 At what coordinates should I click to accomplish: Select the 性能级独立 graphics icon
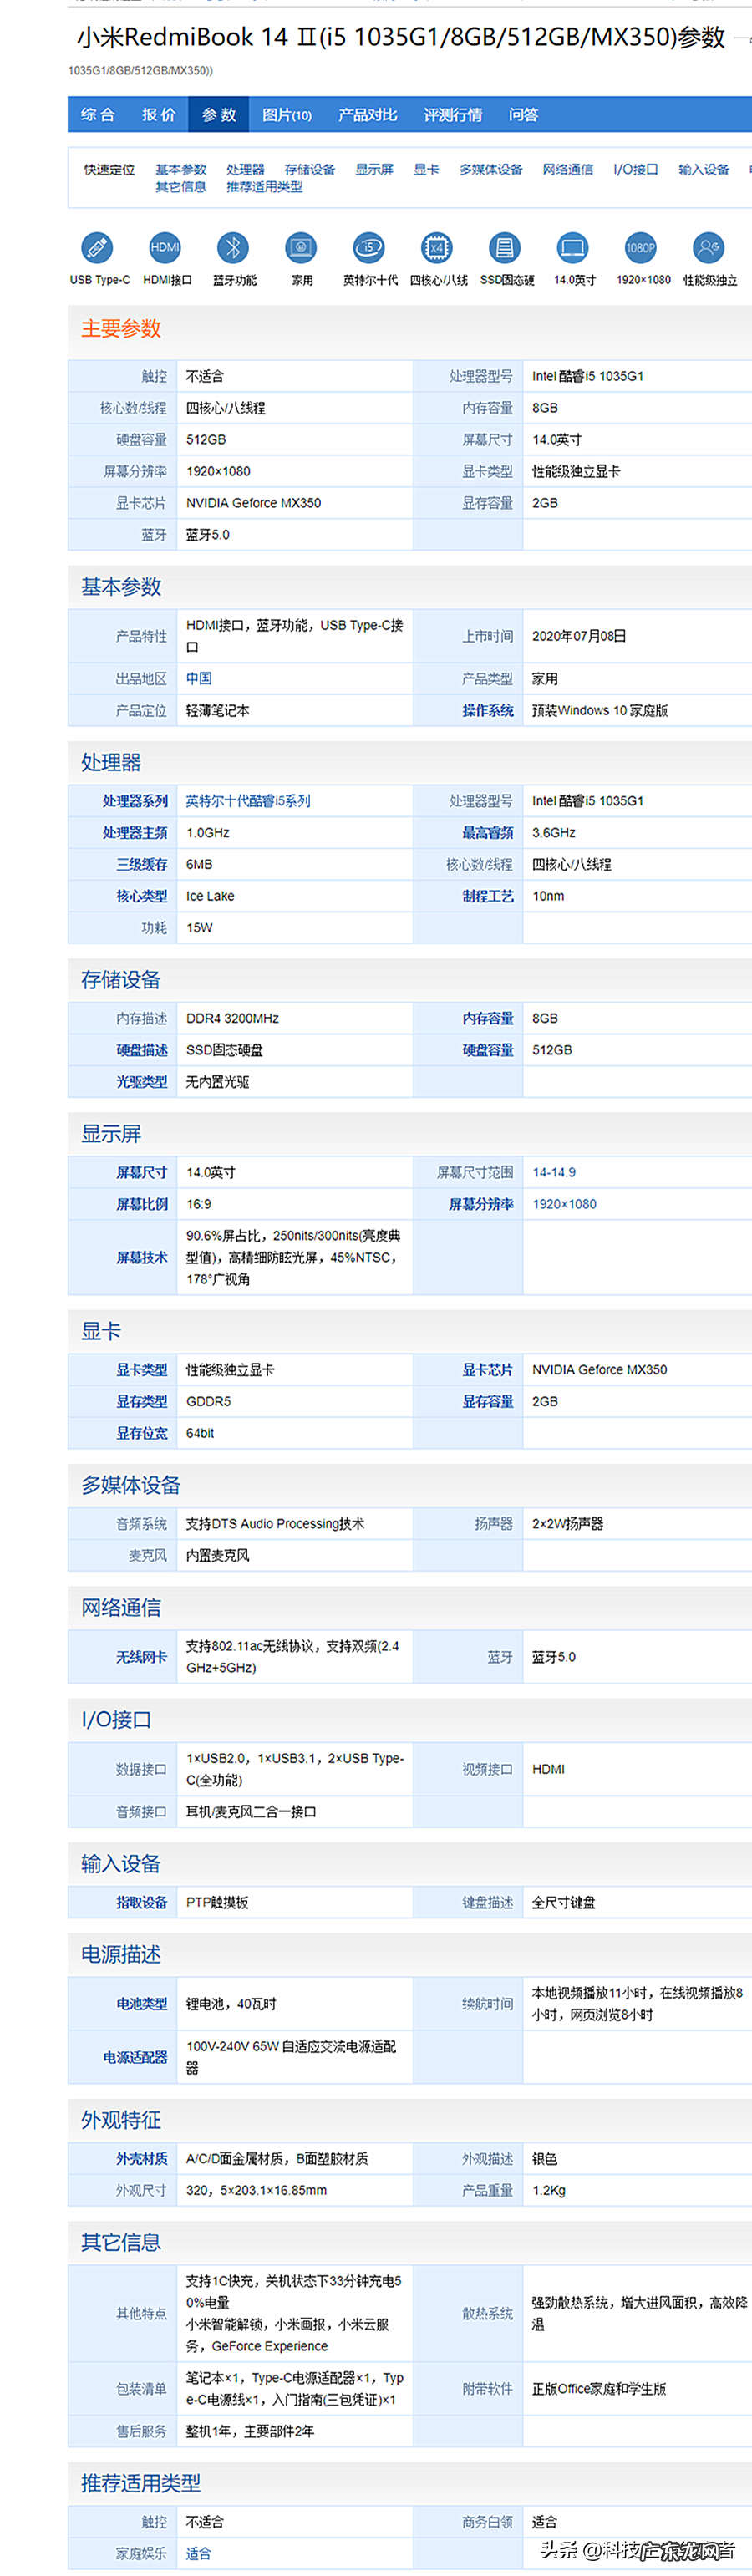tap(709, 247)
